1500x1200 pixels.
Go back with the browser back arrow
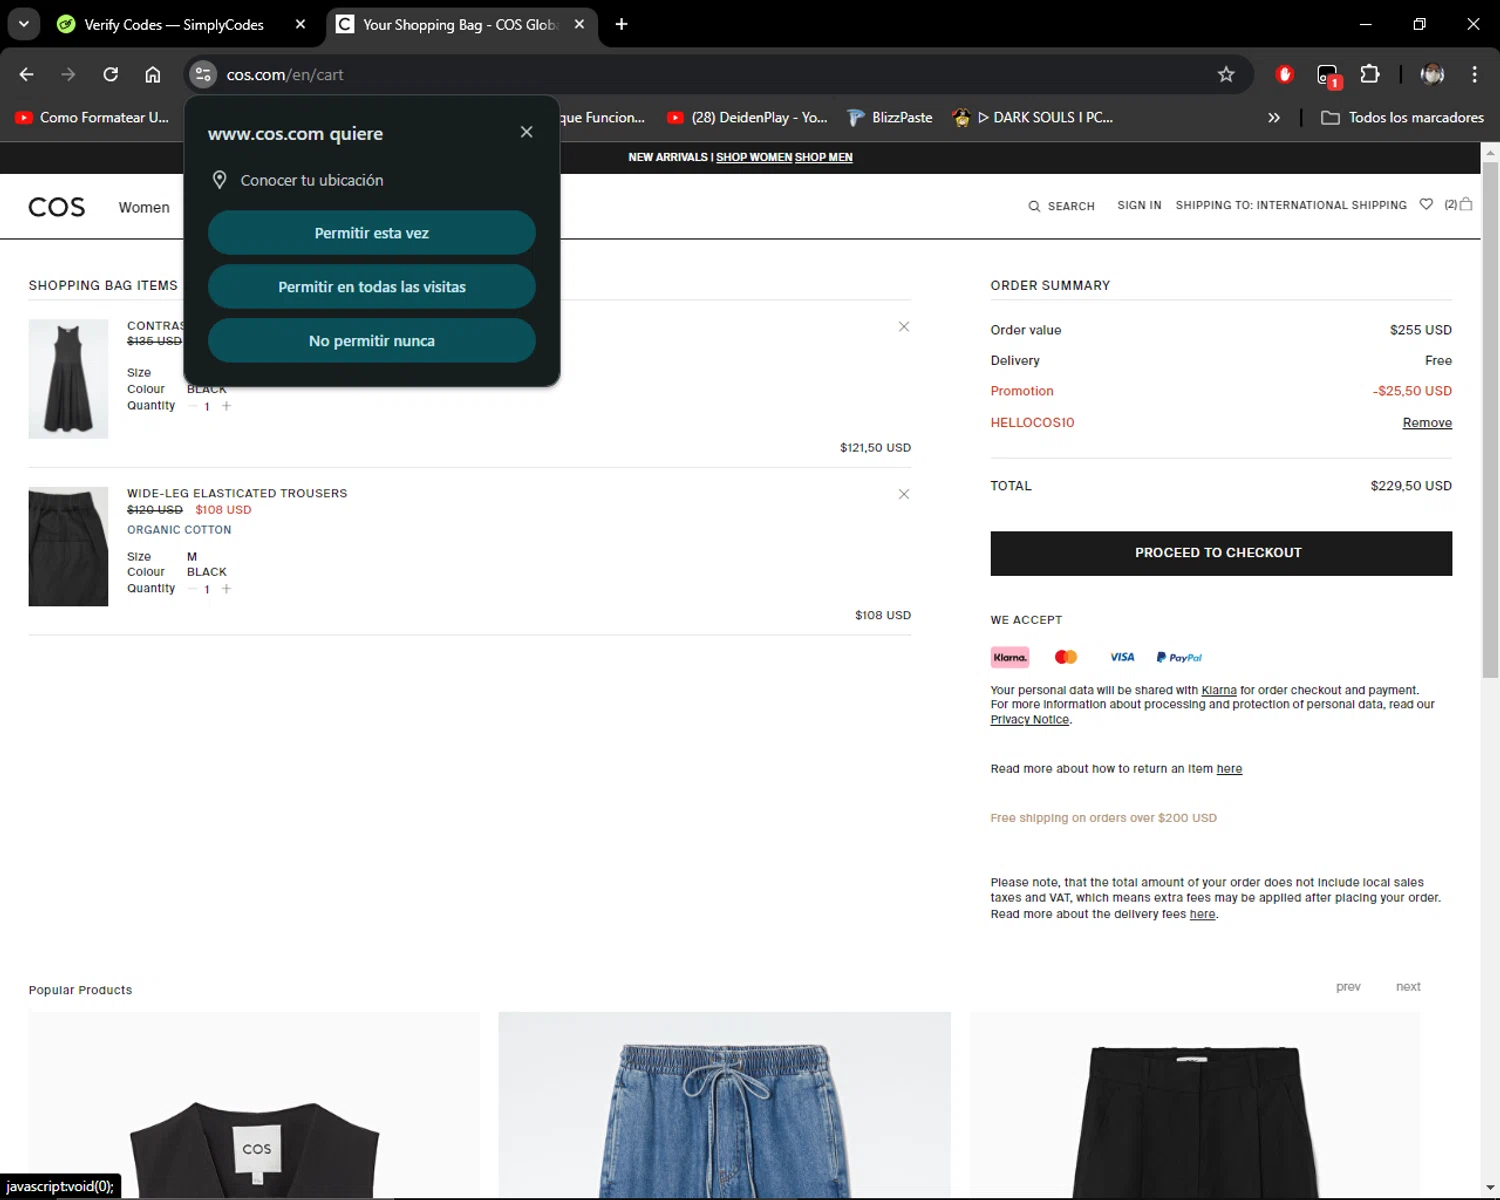pyautogui.click(x=27, y=74)
